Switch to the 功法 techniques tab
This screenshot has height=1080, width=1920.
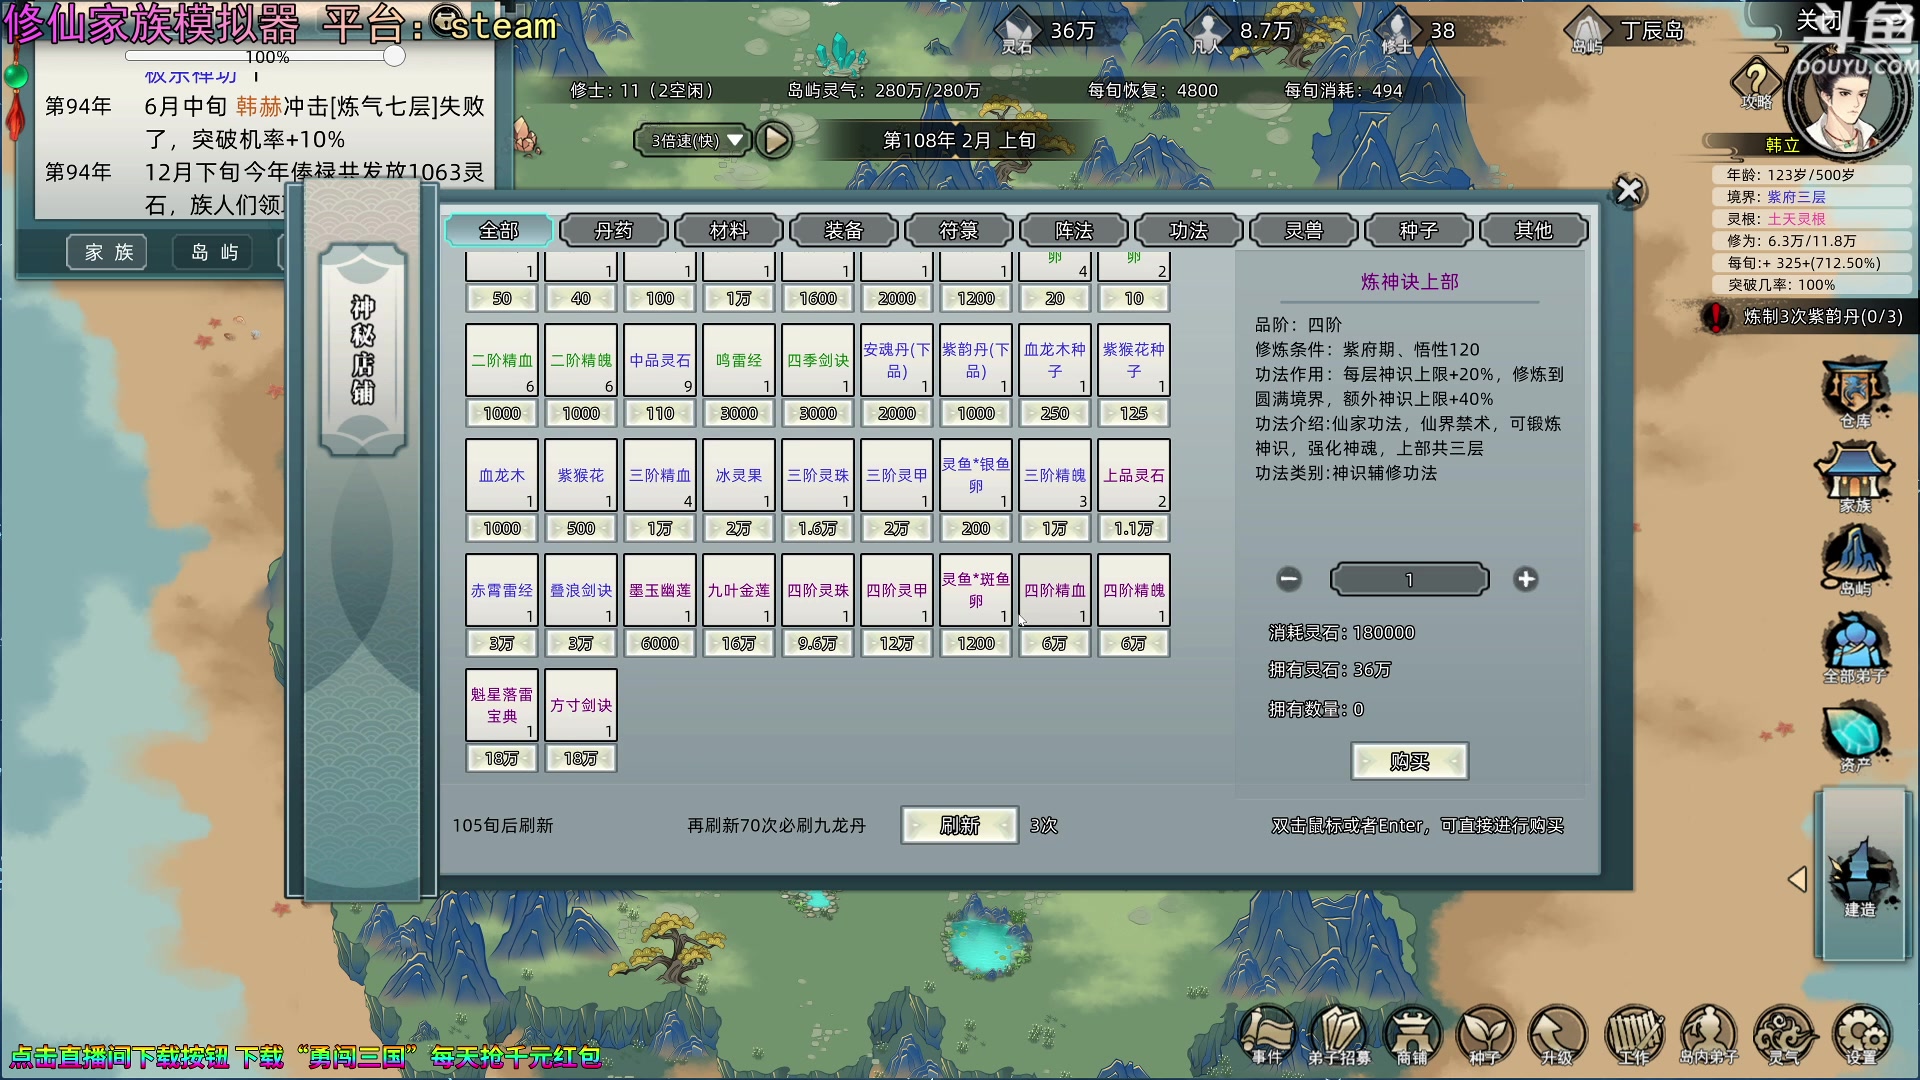(x=1188, y=230)
